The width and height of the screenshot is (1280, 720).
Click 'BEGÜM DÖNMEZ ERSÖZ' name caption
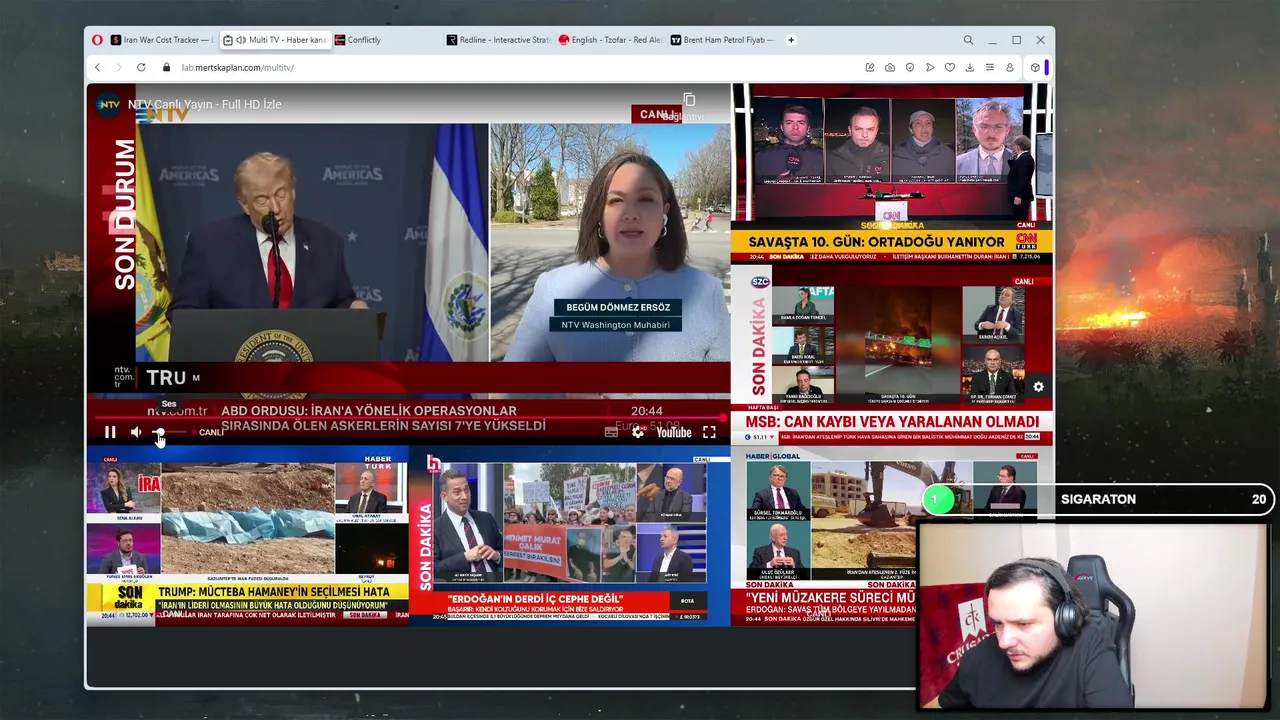(618, 307)
